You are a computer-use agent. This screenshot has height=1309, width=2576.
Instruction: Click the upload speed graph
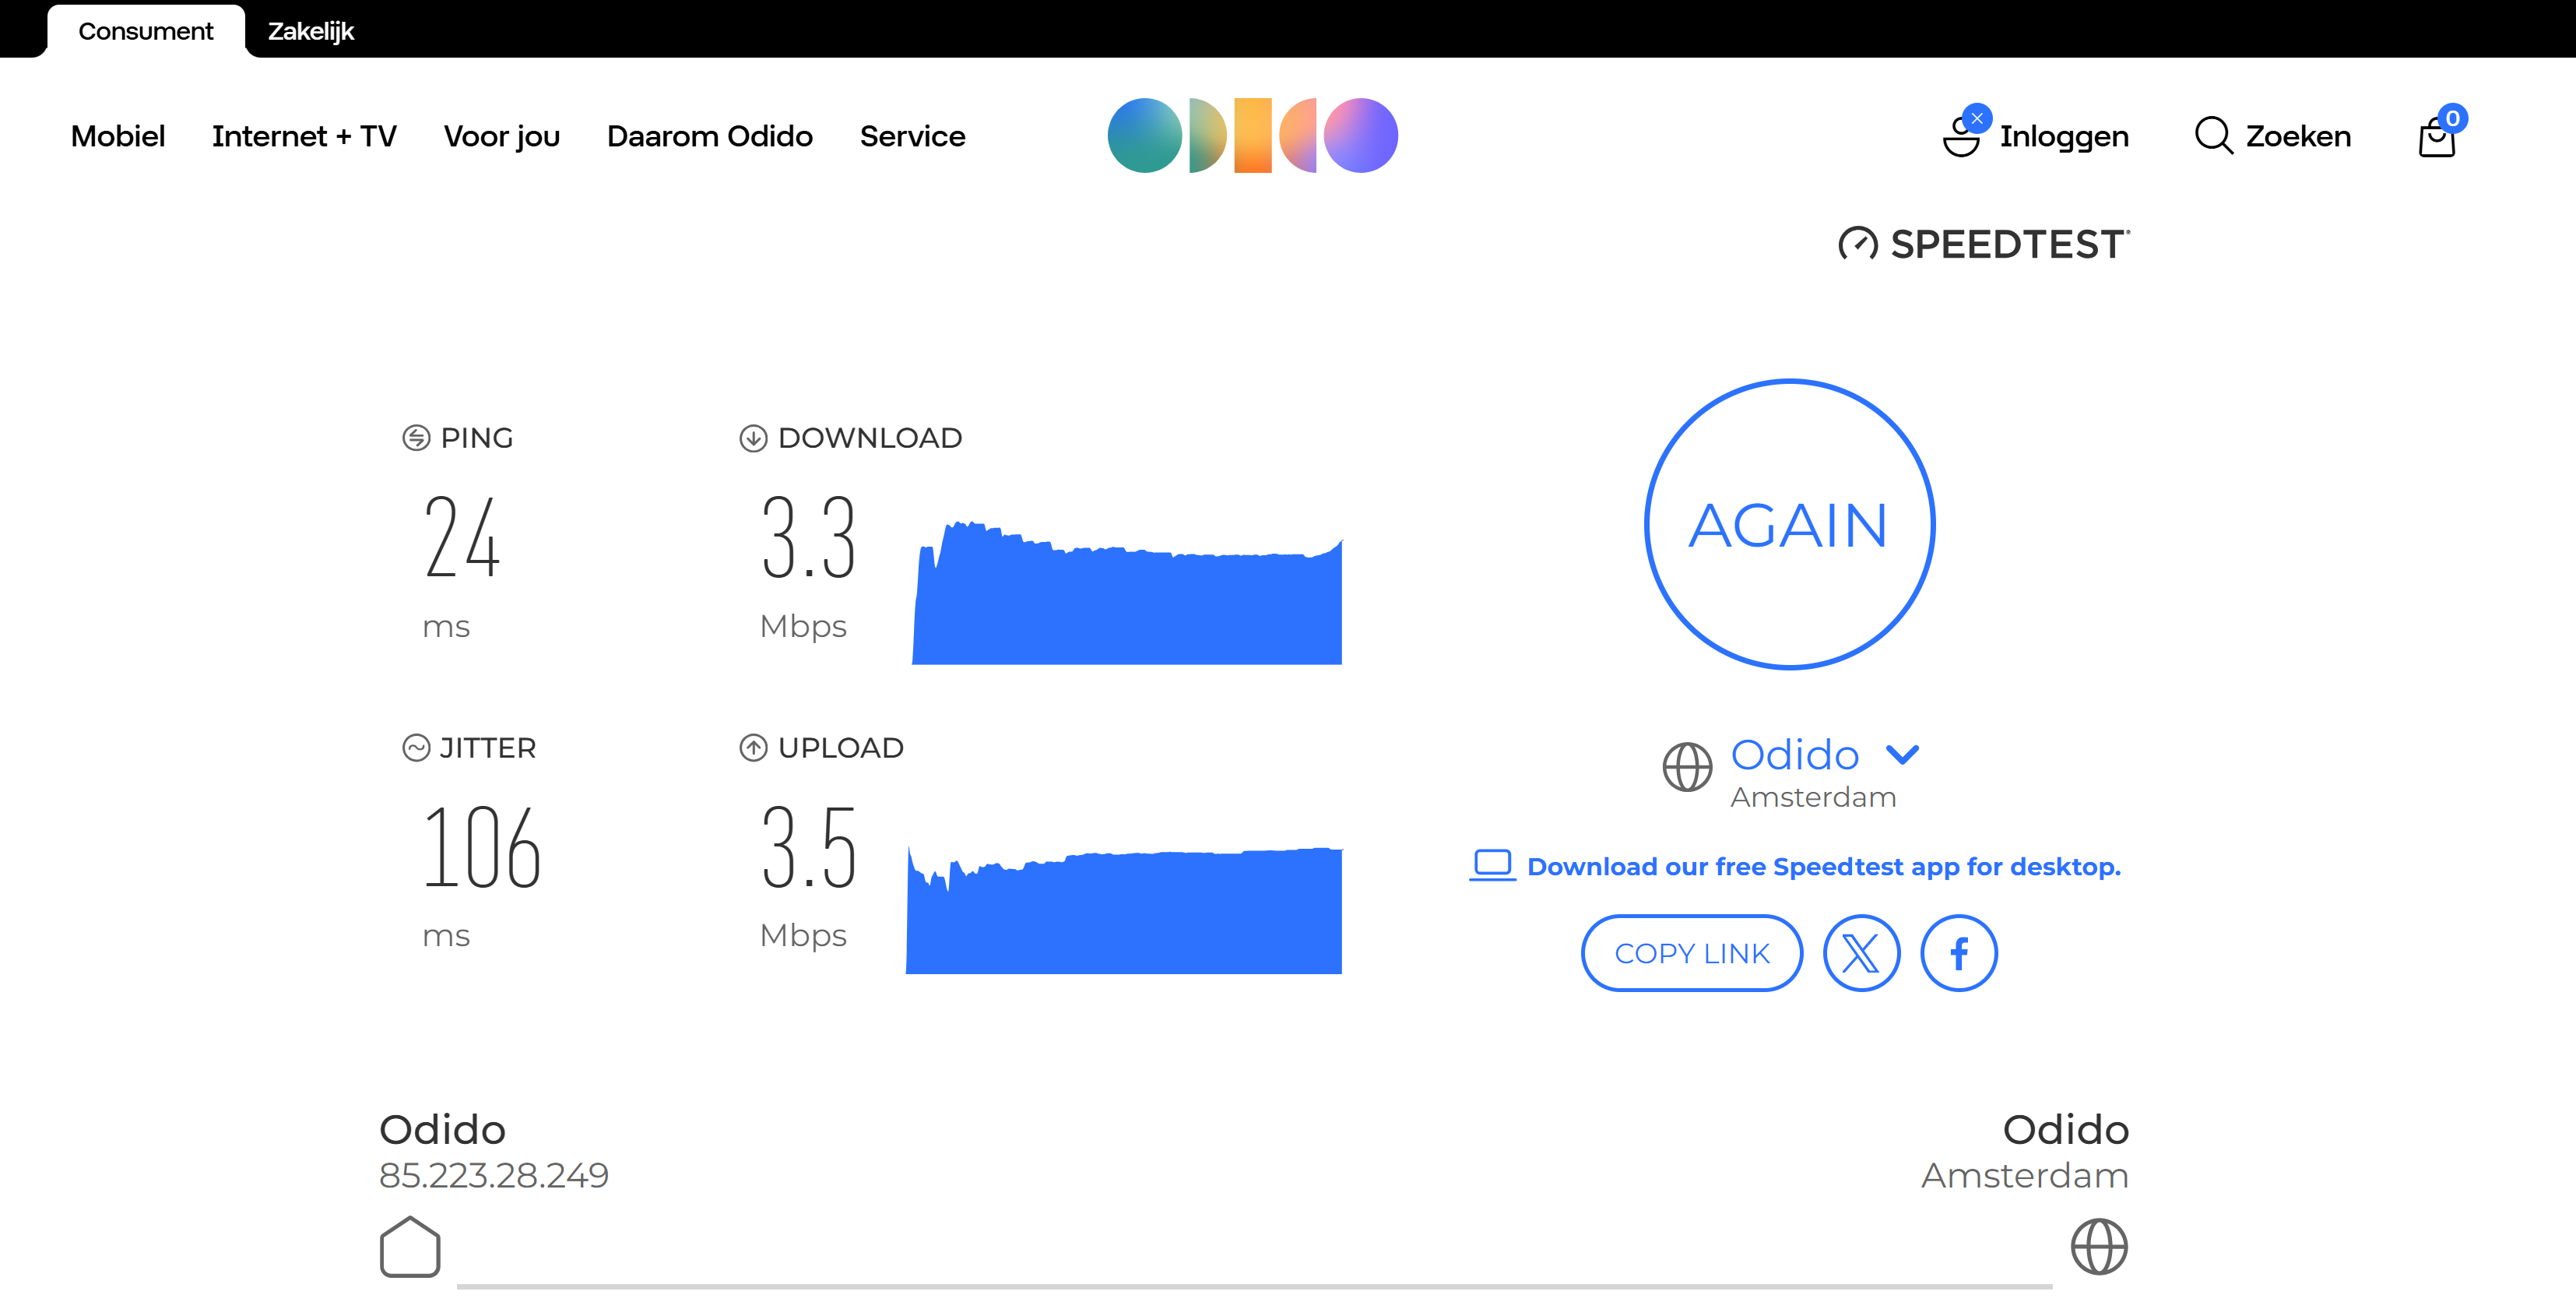click(1124, 909)
